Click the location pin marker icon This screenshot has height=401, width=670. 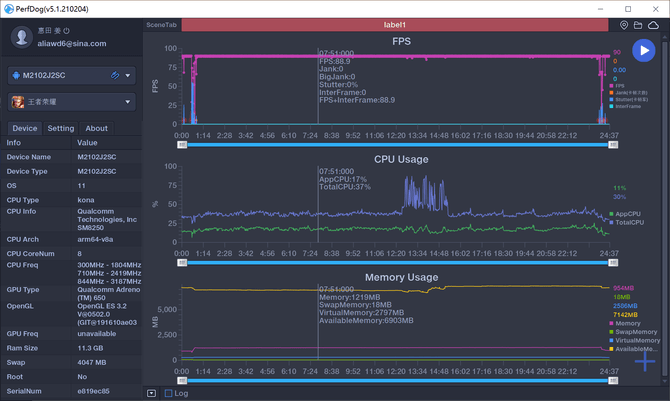pos(624,25)
